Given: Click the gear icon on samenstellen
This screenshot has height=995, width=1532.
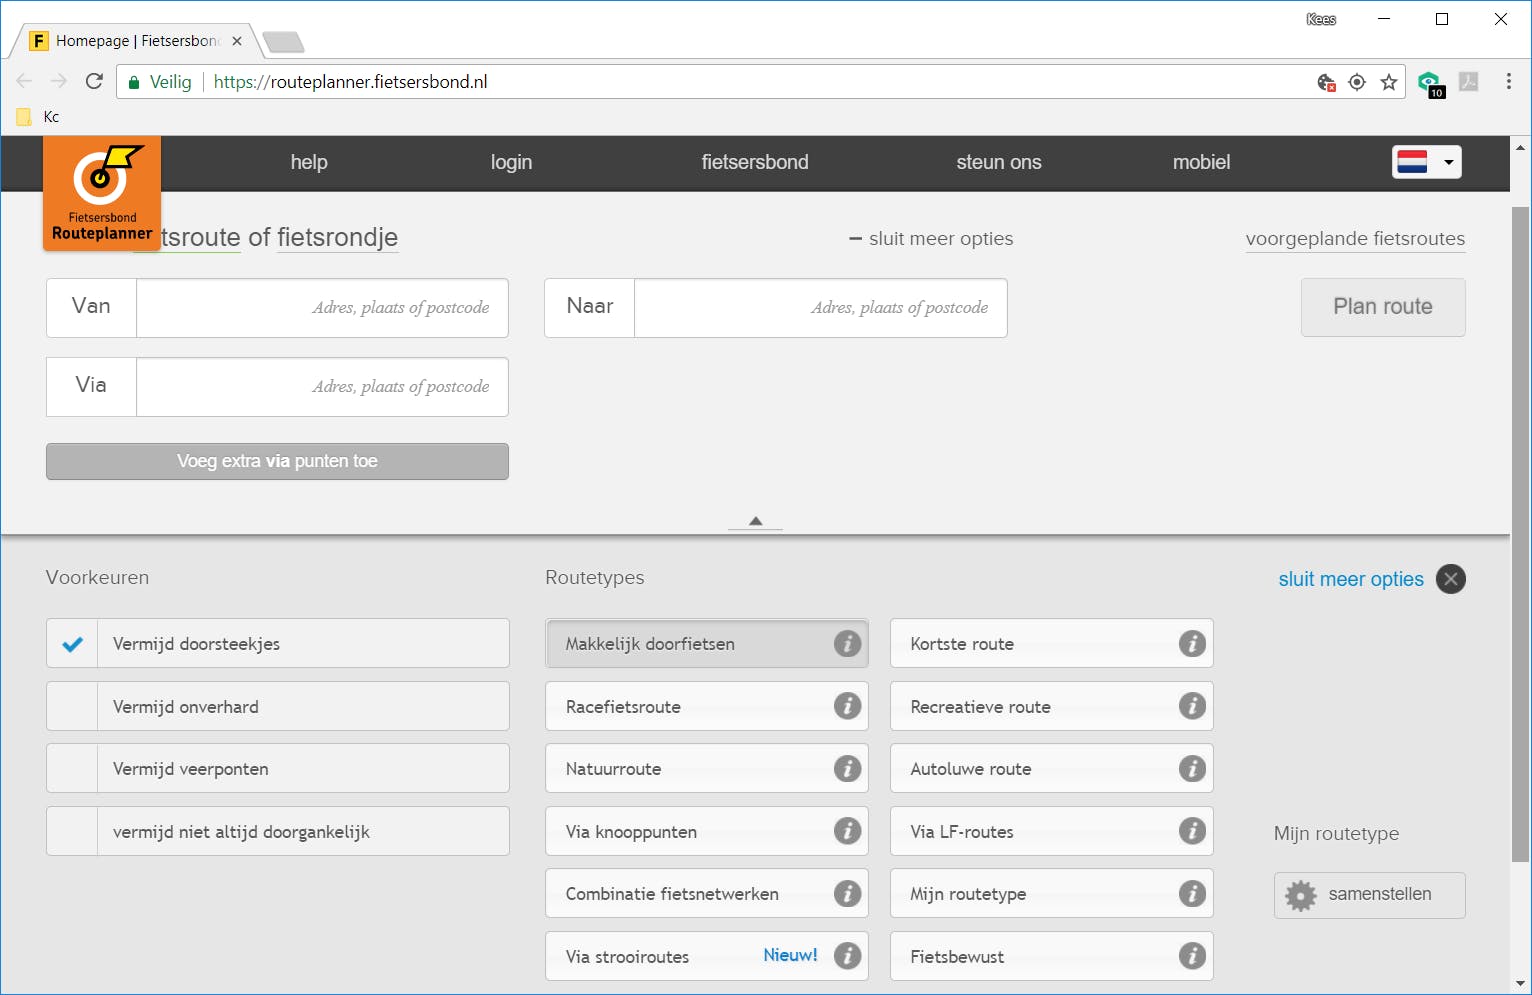Looking at the screenshot, I should pos(1300,895).
